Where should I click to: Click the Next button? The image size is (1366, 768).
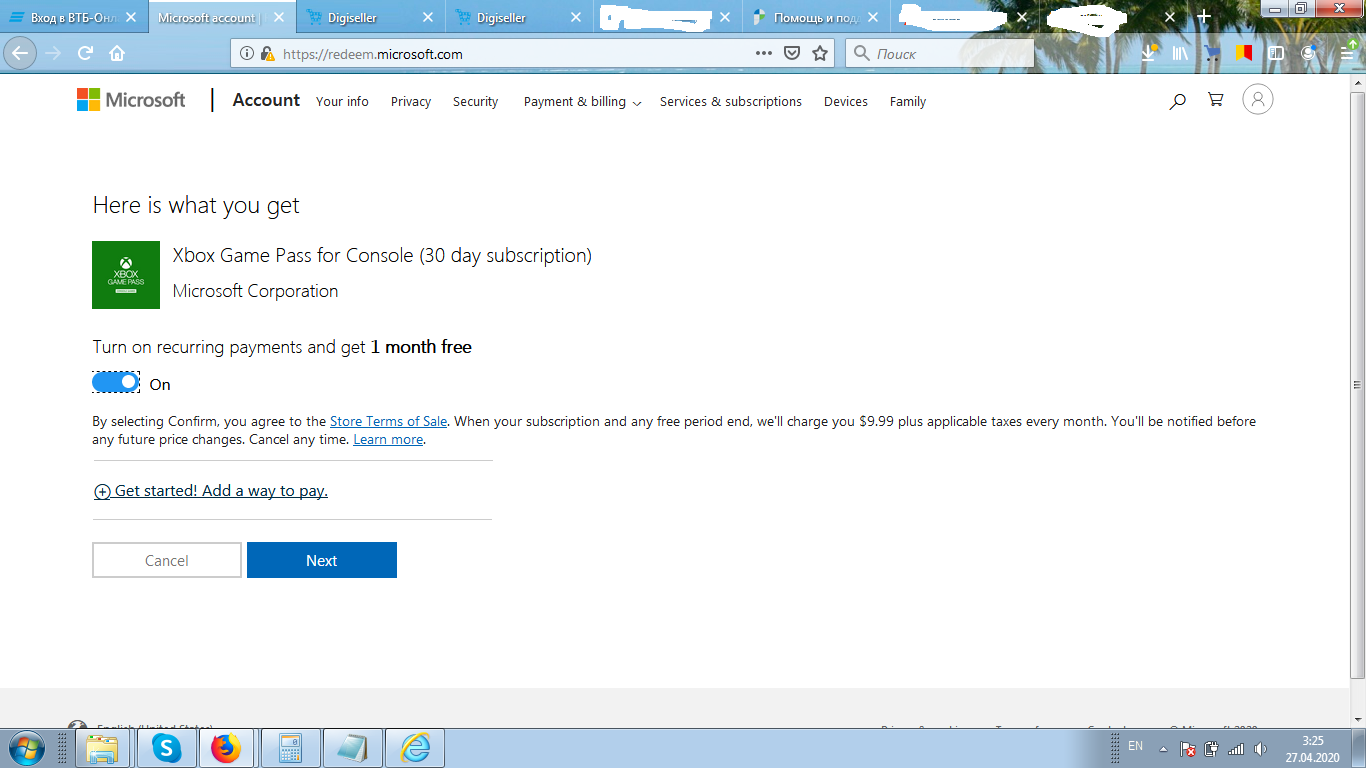pyautogui.click(x=322, y=560)
